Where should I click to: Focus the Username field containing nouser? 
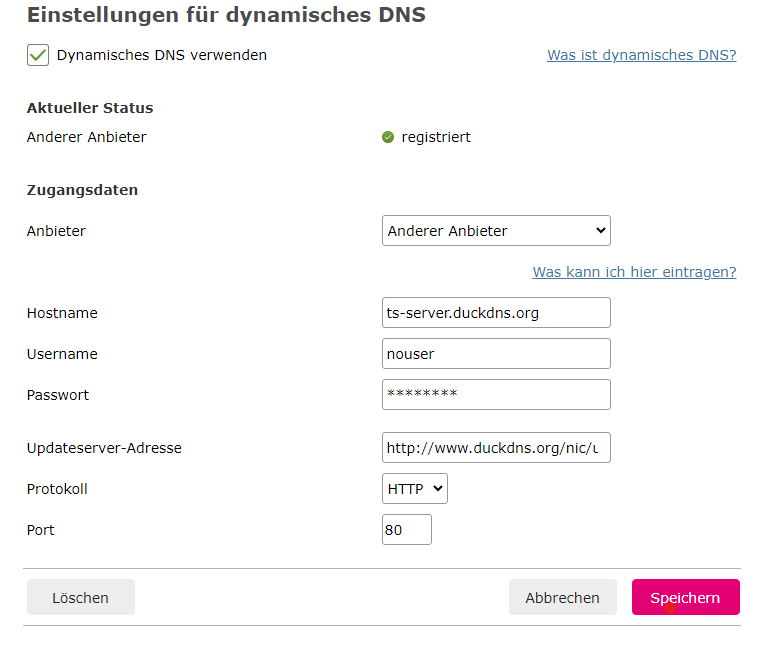click(496, 354)
